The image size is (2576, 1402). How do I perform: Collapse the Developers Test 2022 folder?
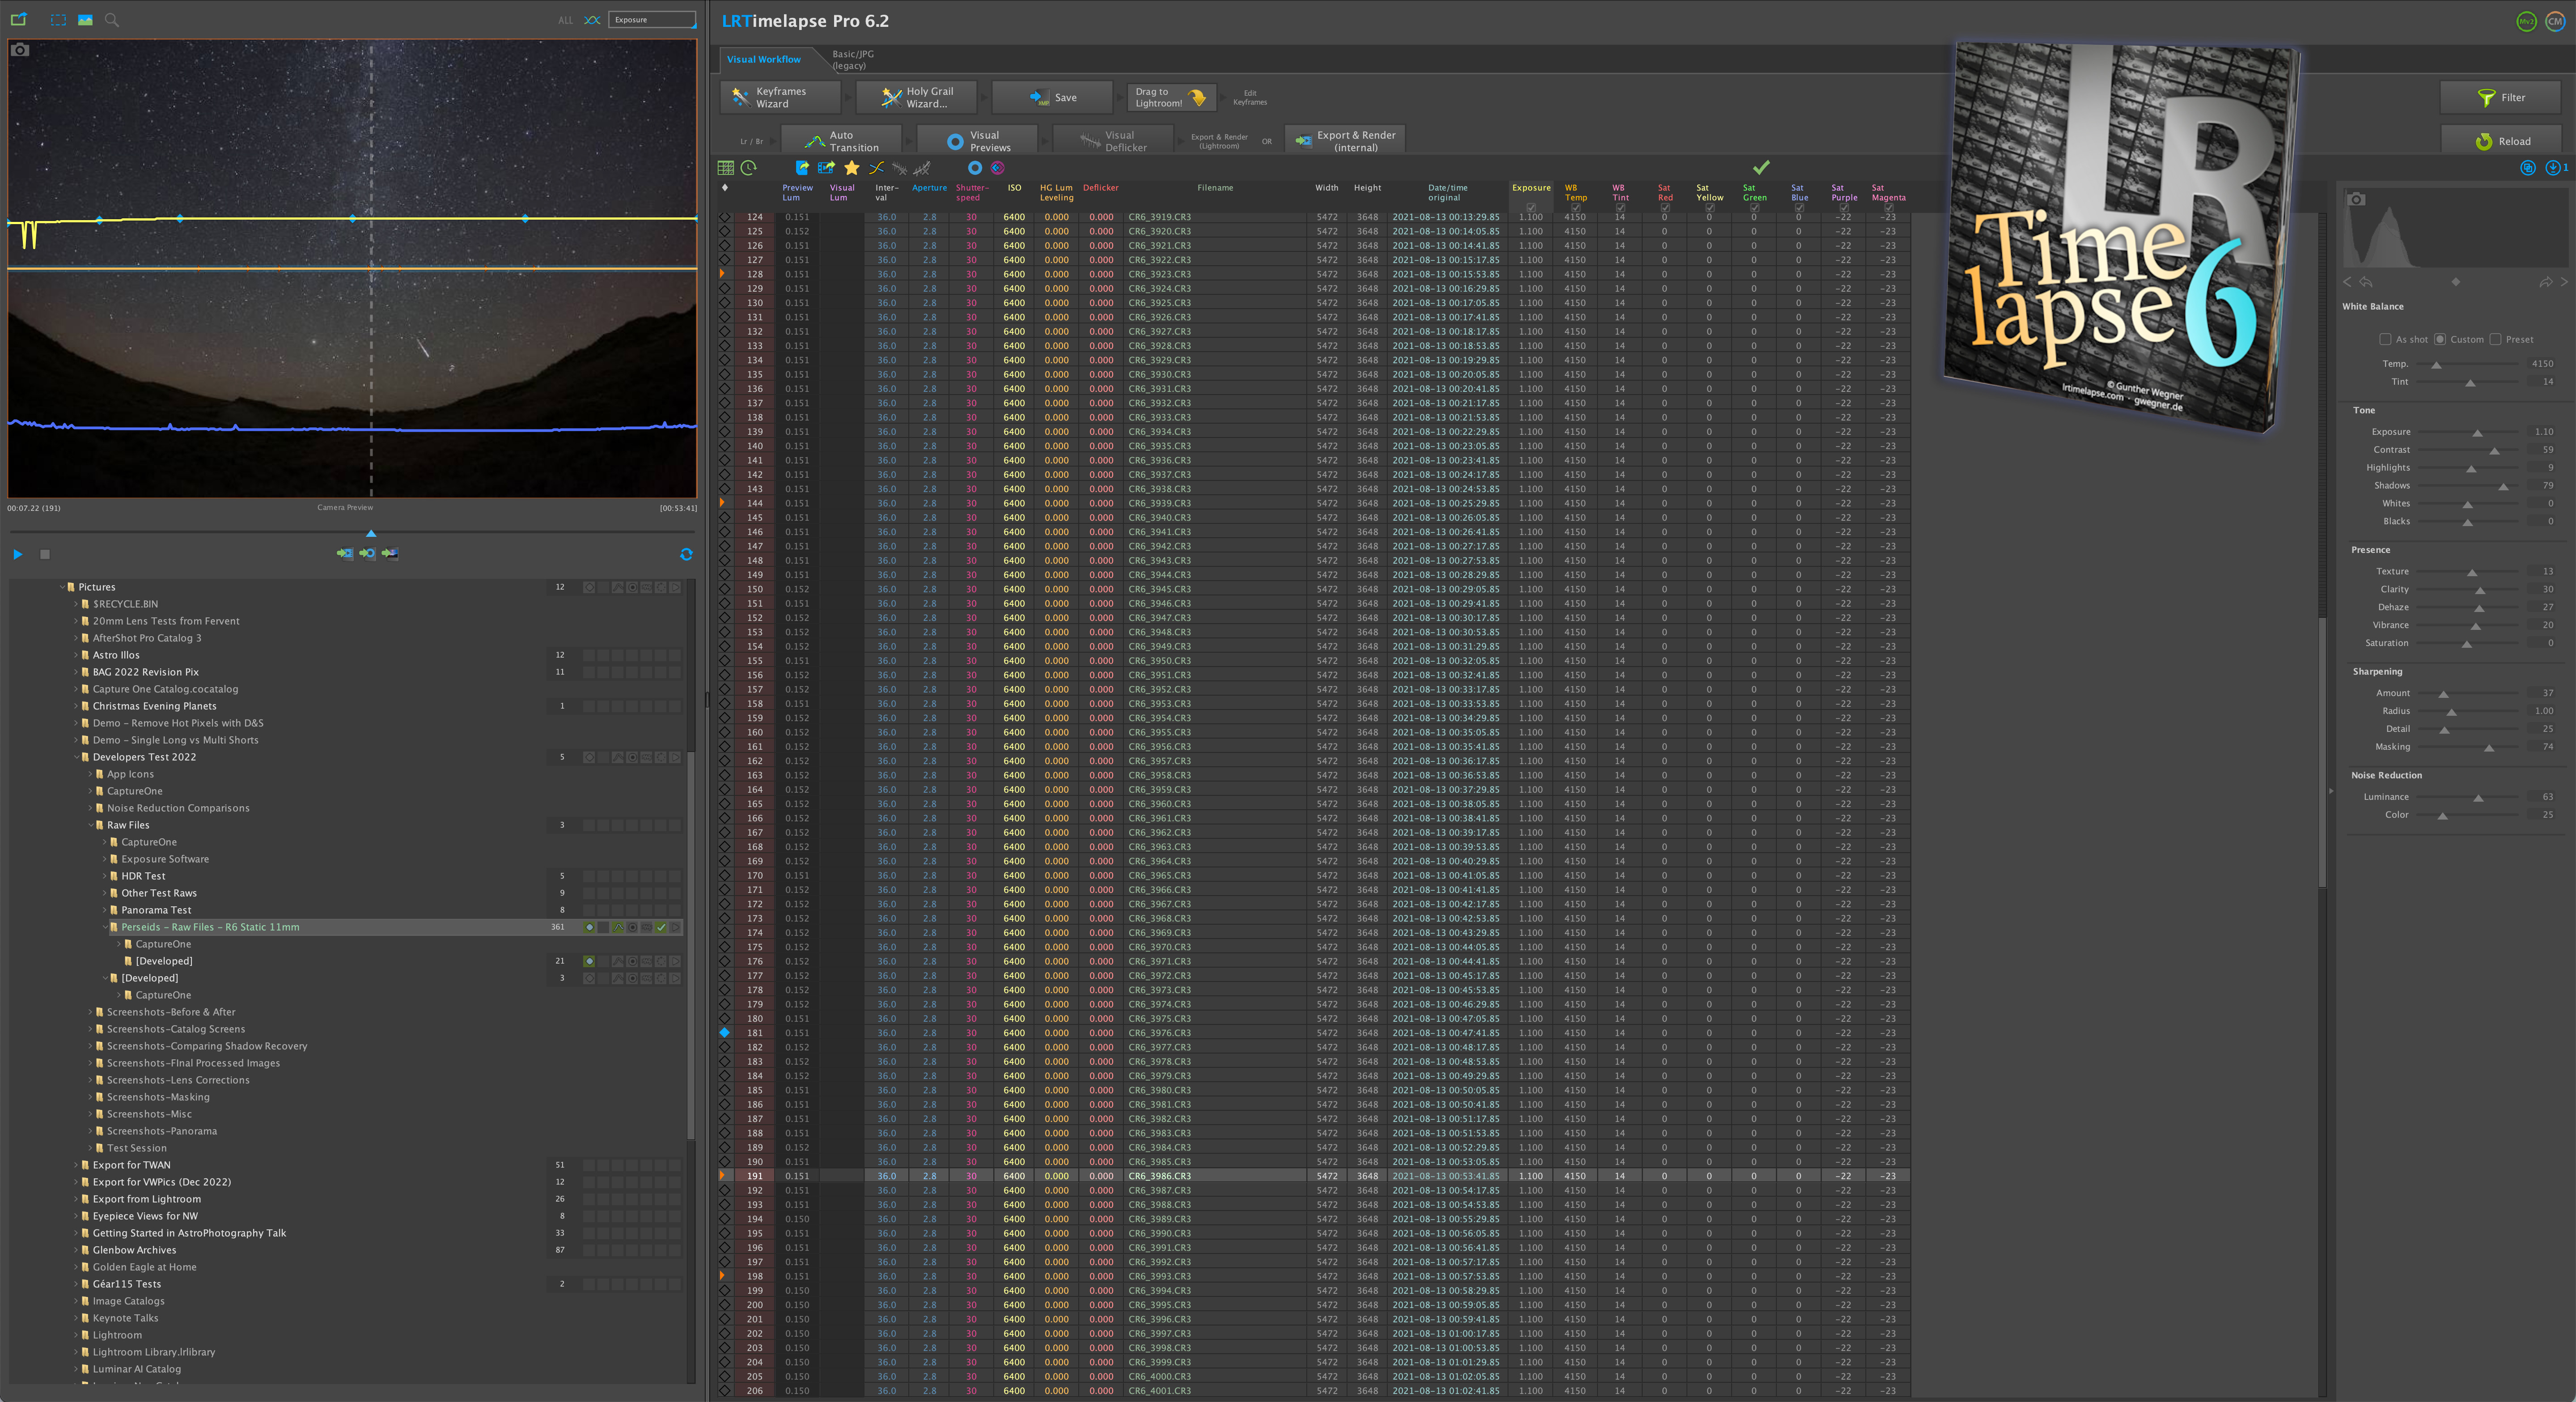coord(76,757)
